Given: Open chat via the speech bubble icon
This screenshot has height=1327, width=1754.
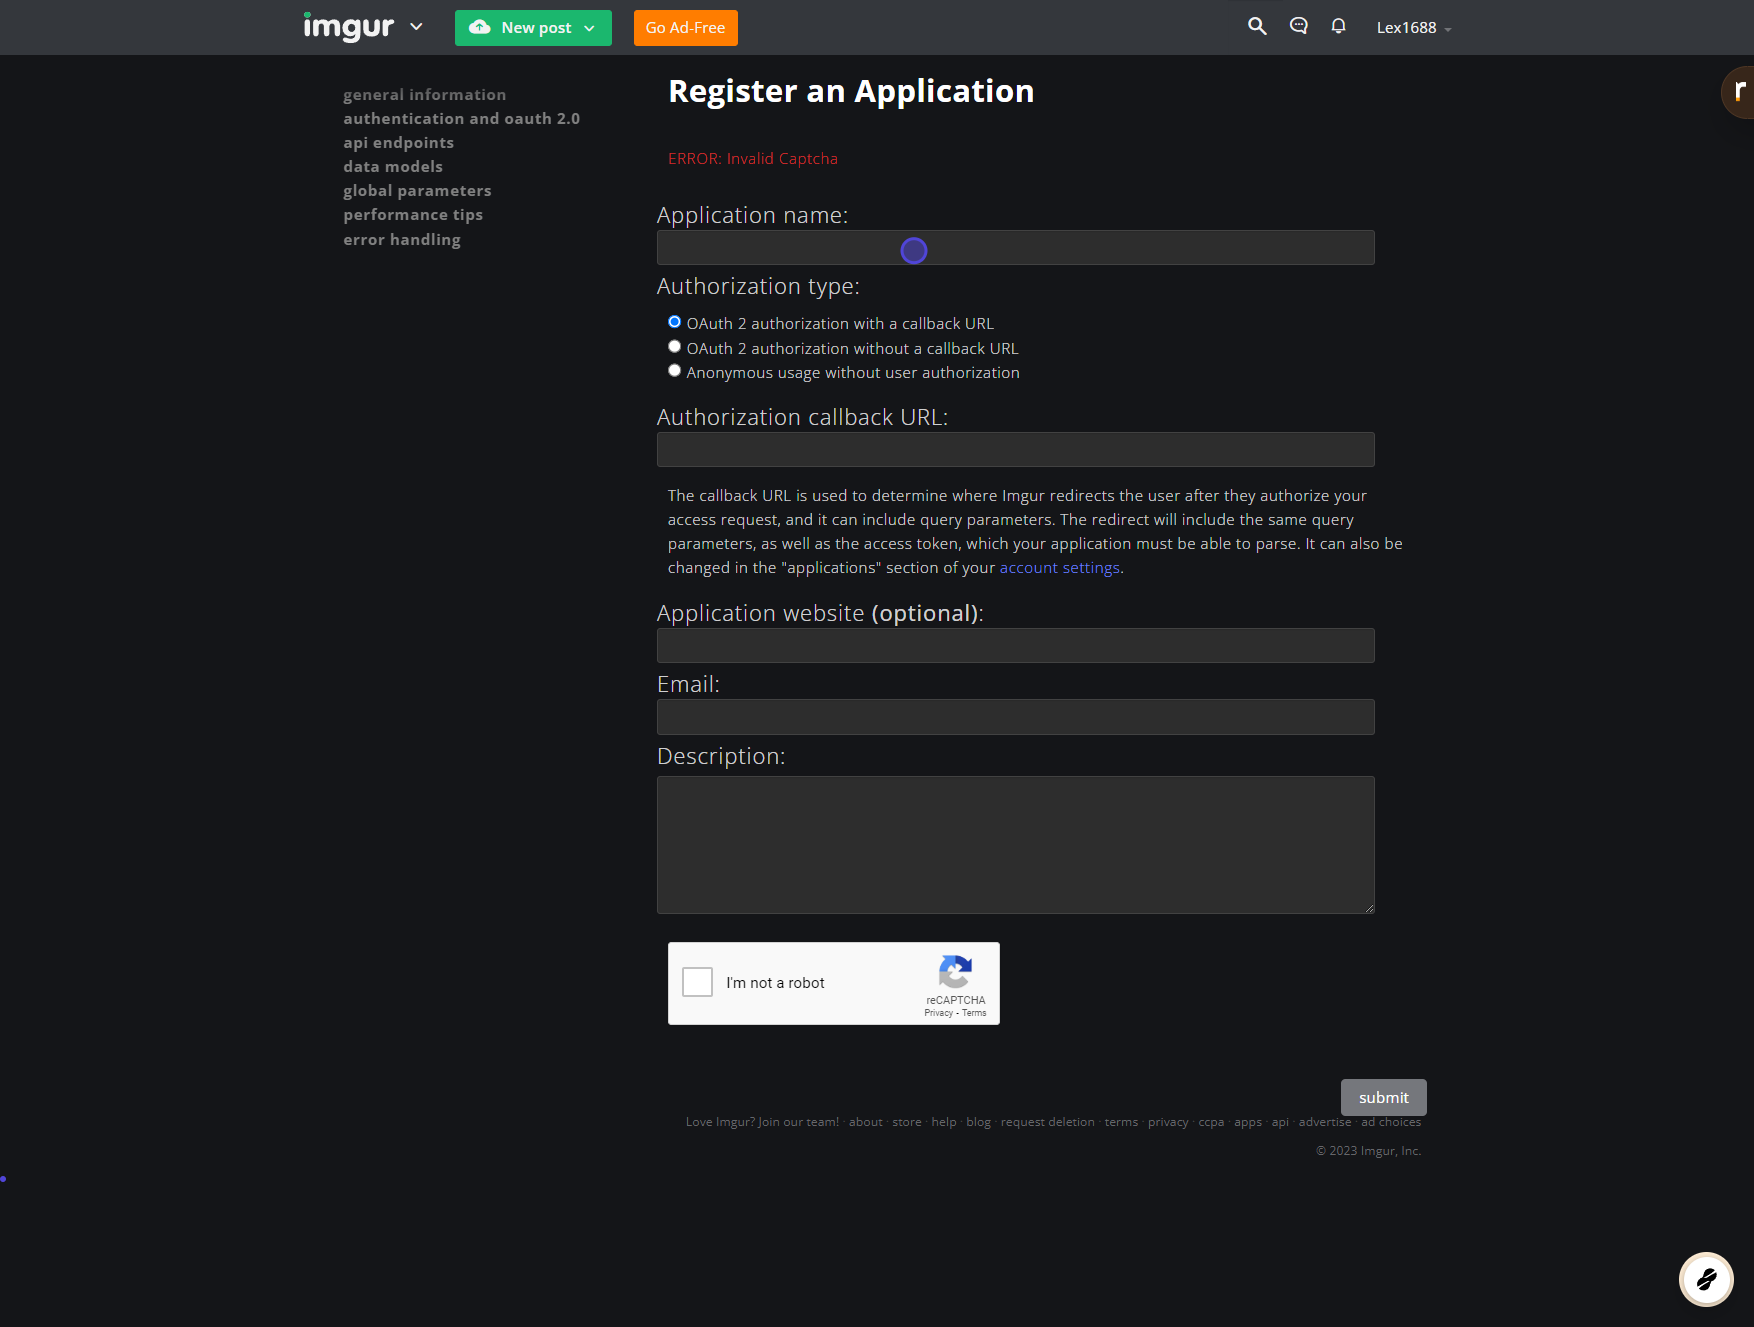Looking at the screenshot, I should [x=1298, y=26].
